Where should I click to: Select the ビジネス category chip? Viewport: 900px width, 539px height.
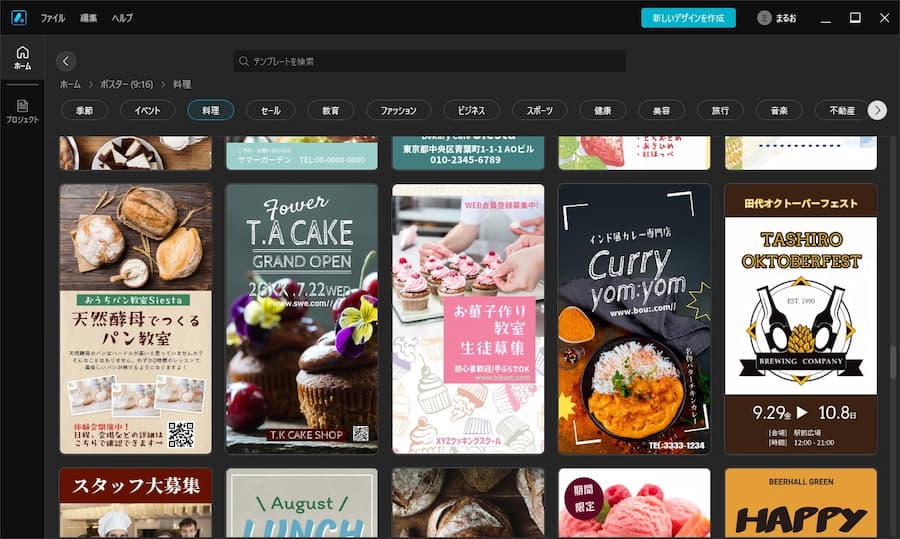471,110
